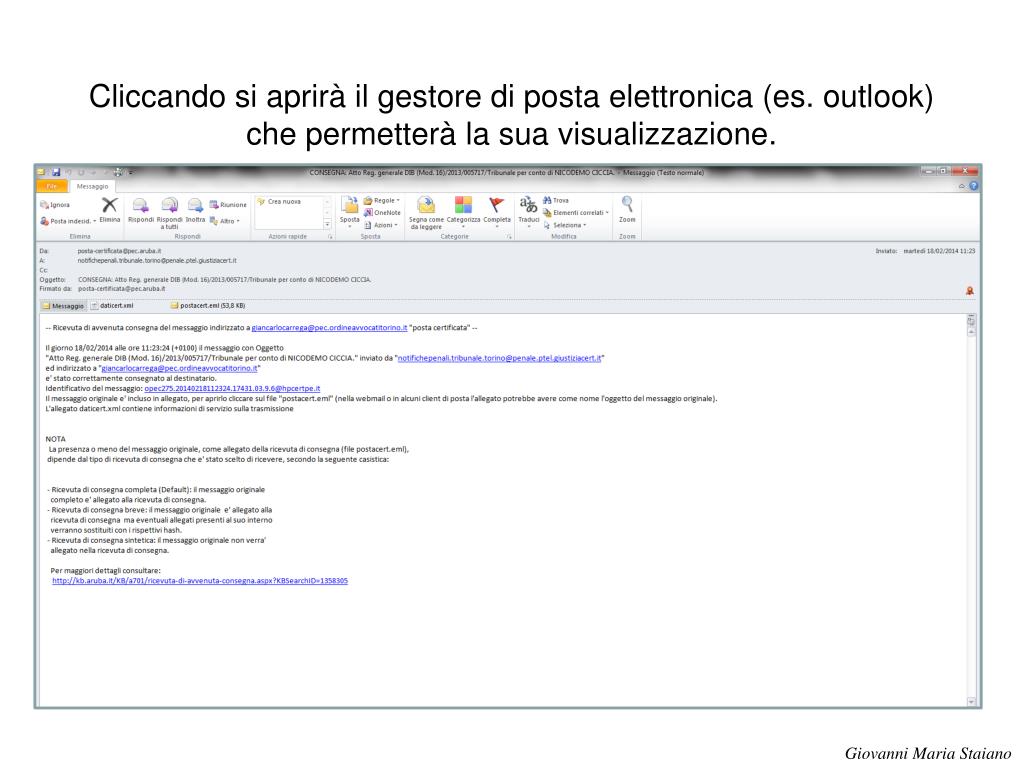Click the opec275 message identifier link

(232, 389)
